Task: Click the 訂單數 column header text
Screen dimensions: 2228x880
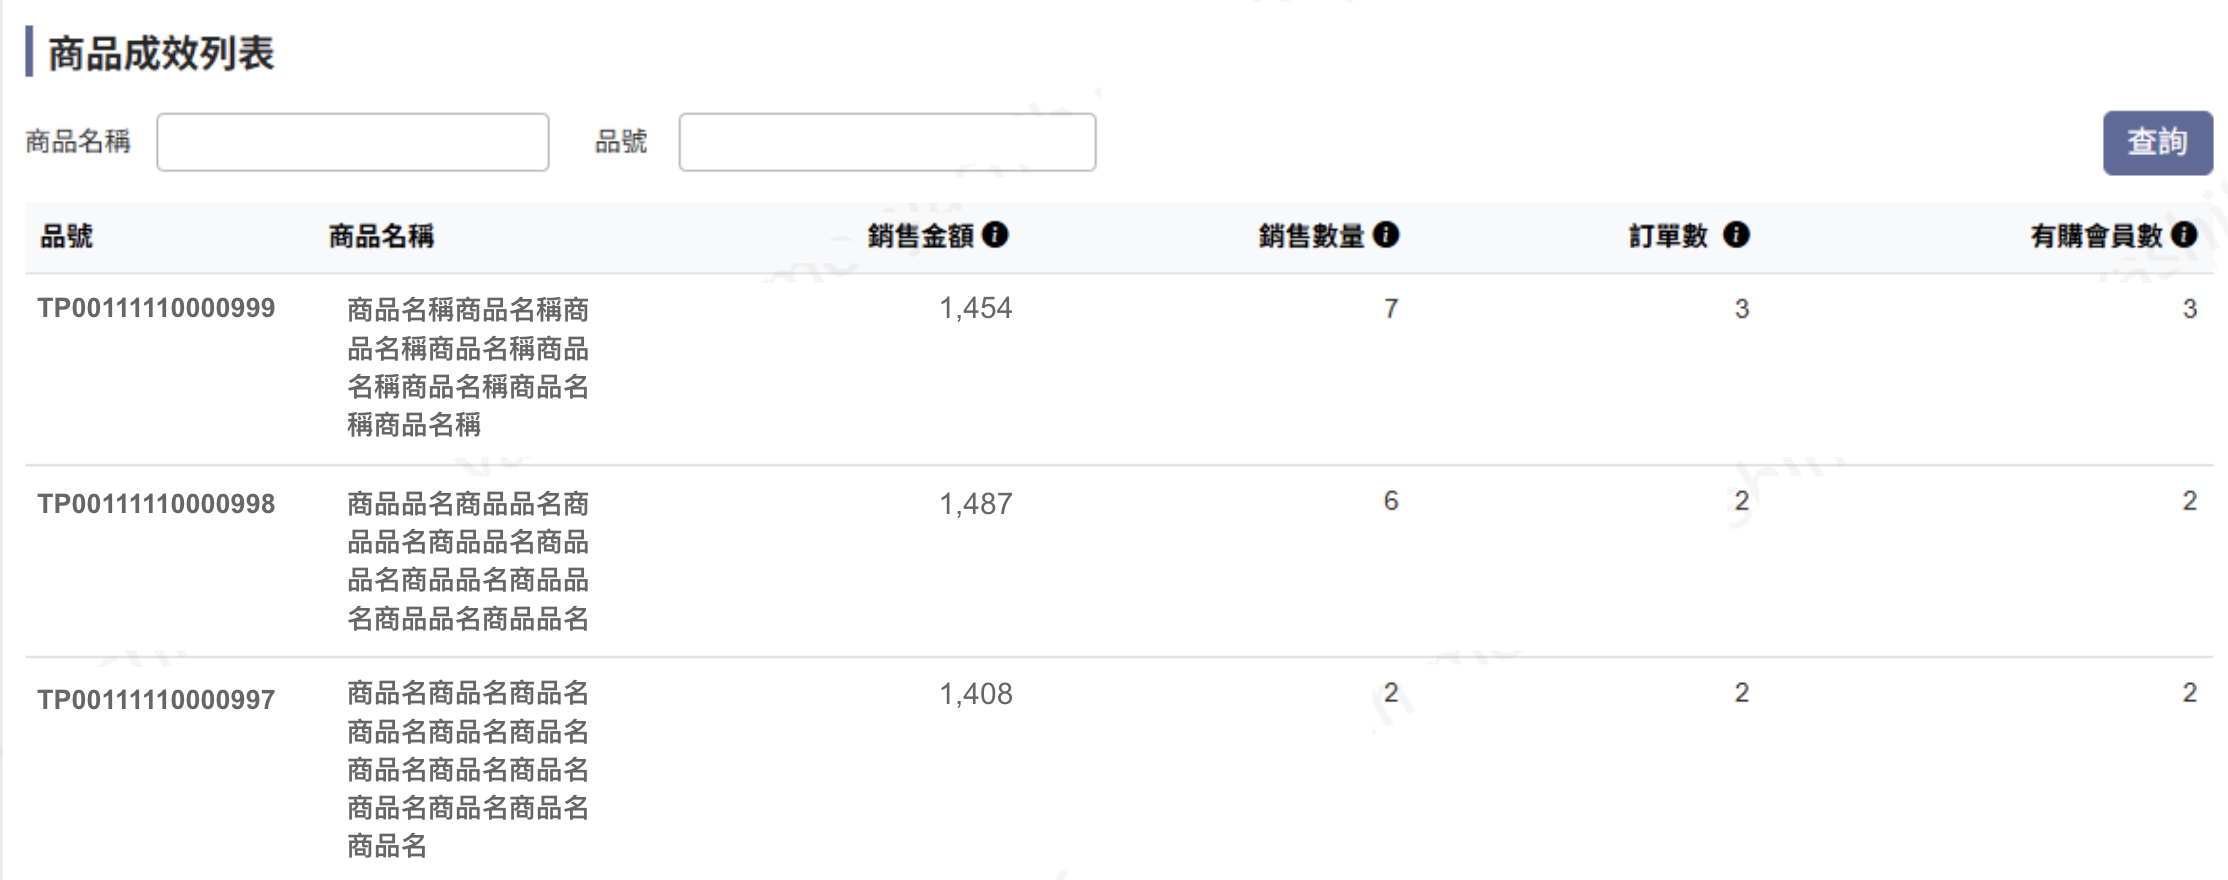Action: [x=1669, y=236]
